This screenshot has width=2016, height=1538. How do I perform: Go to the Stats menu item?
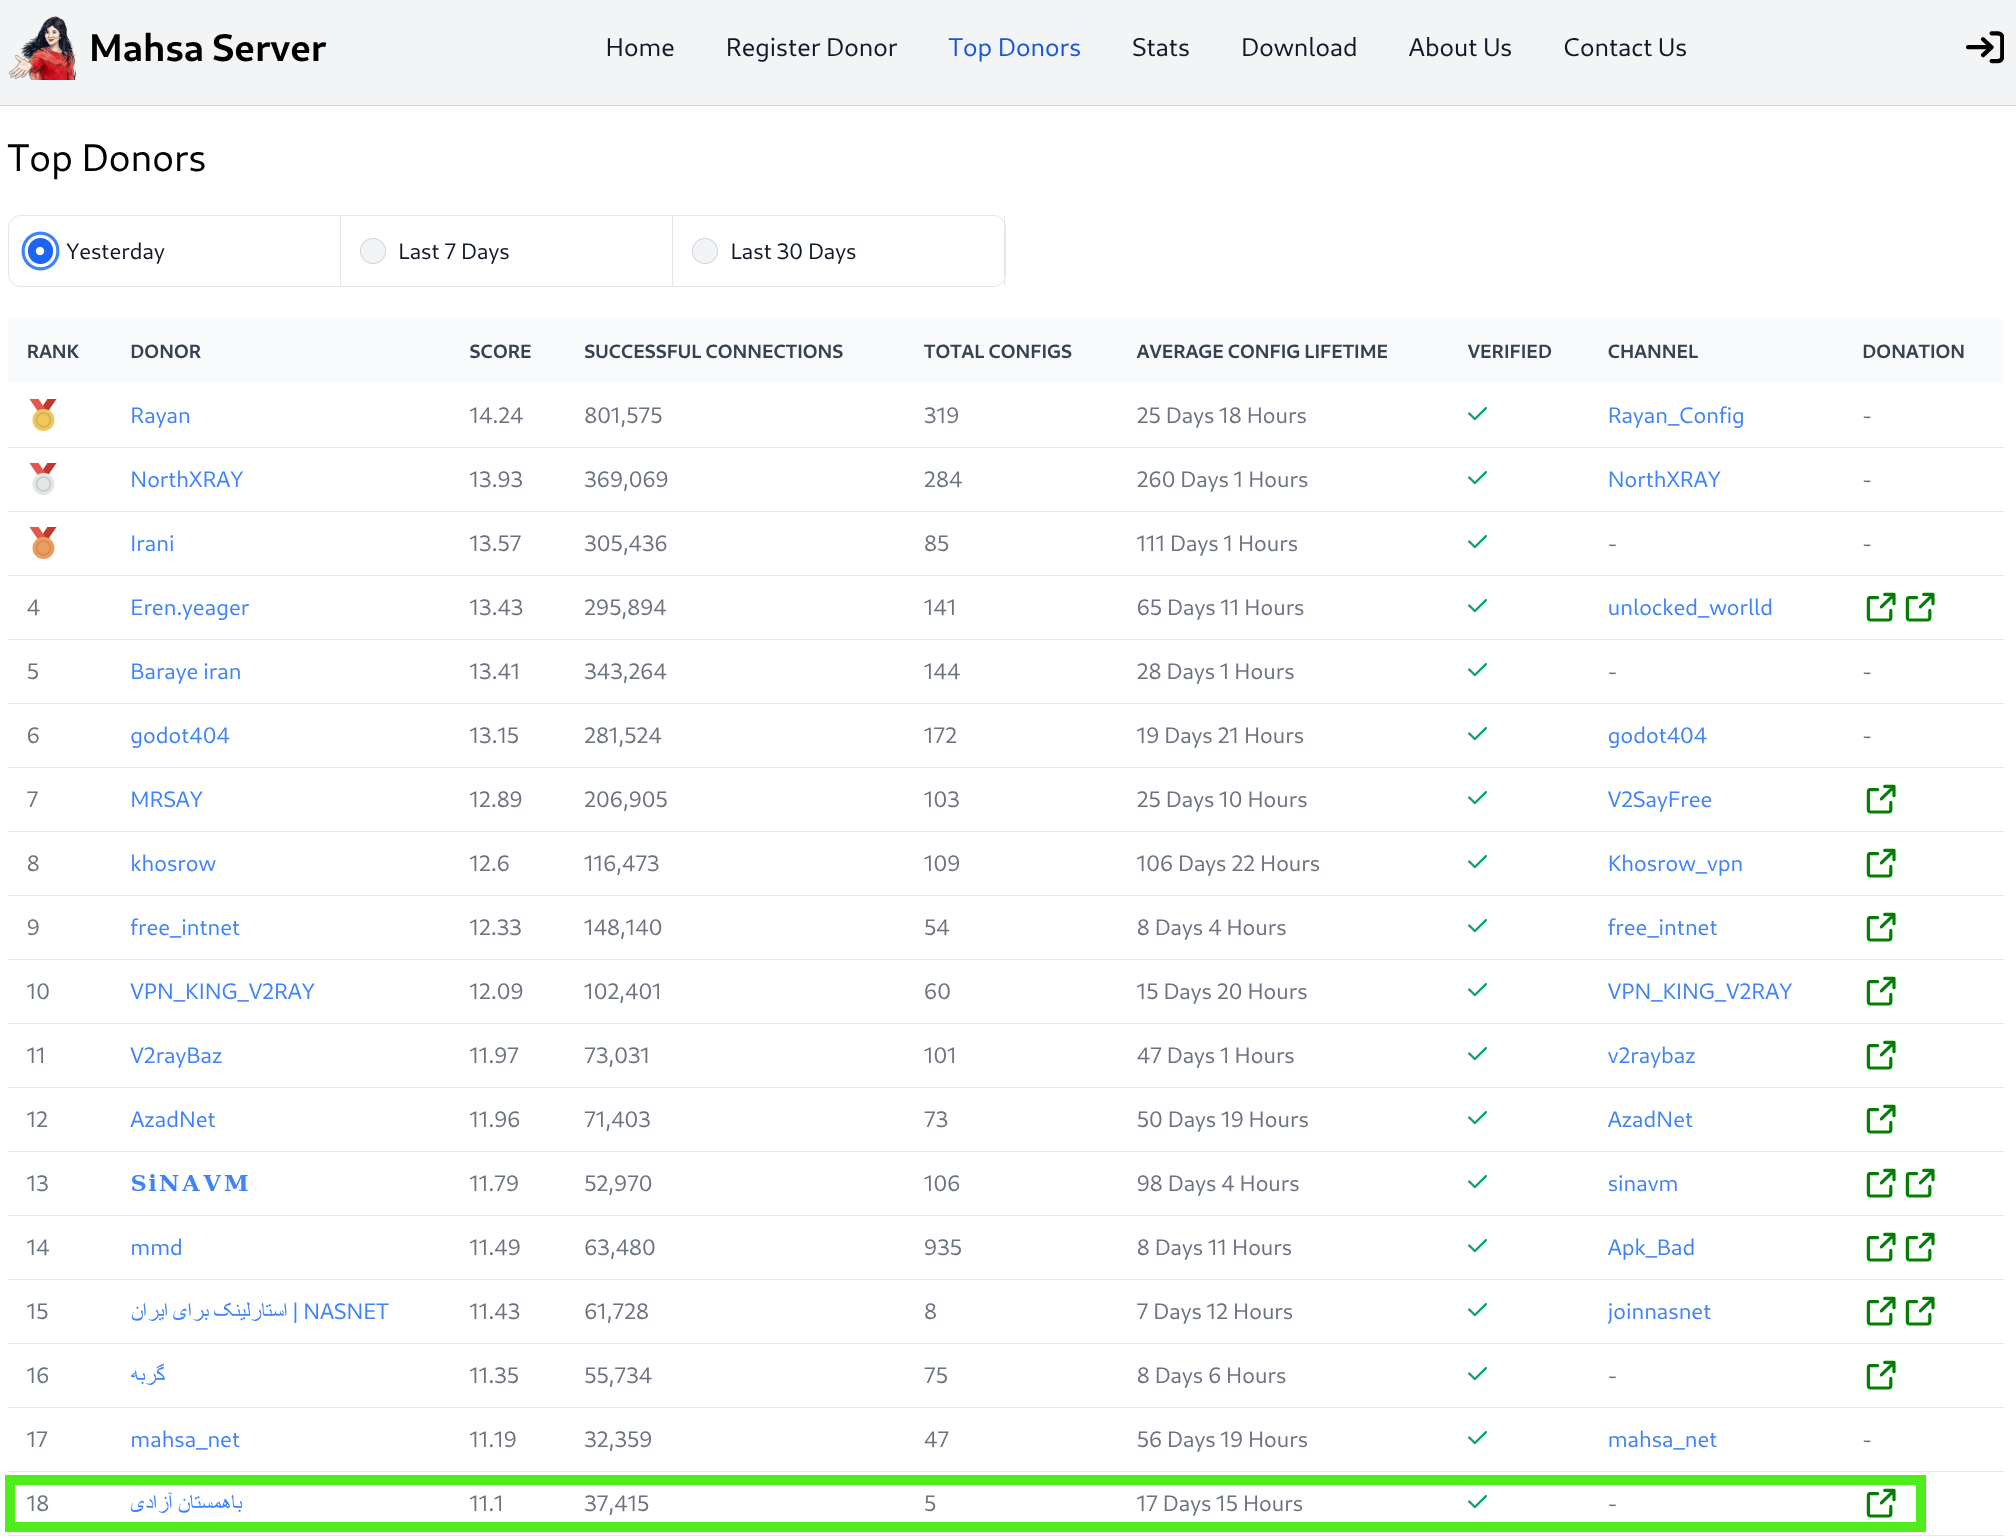[1160, 48]
